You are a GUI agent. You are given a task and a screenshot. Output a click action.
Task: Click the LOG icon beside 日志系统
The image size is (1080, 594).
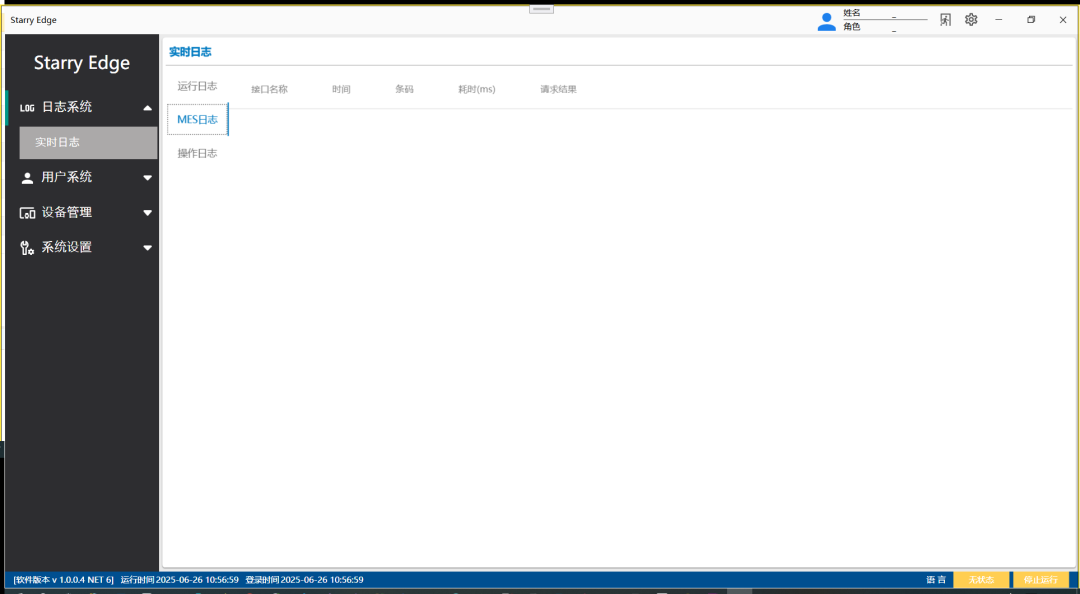(x=27, y=107)
